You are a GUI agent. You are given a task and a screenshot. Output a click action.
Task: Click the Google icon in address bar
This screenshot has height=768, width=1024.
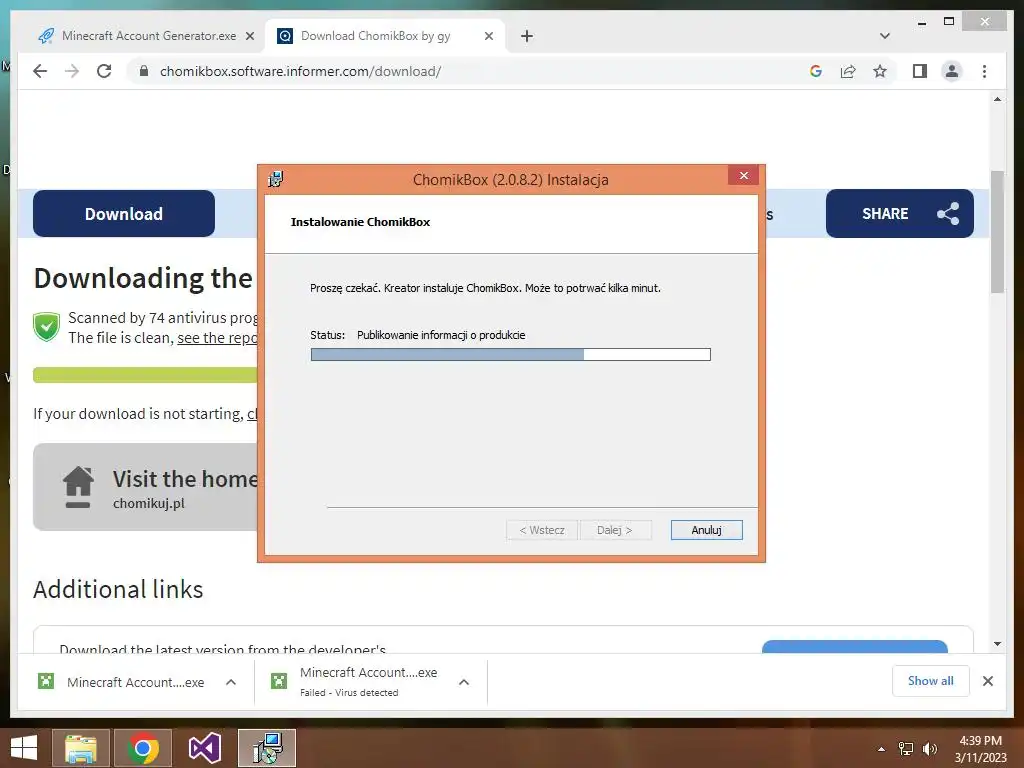816,71
